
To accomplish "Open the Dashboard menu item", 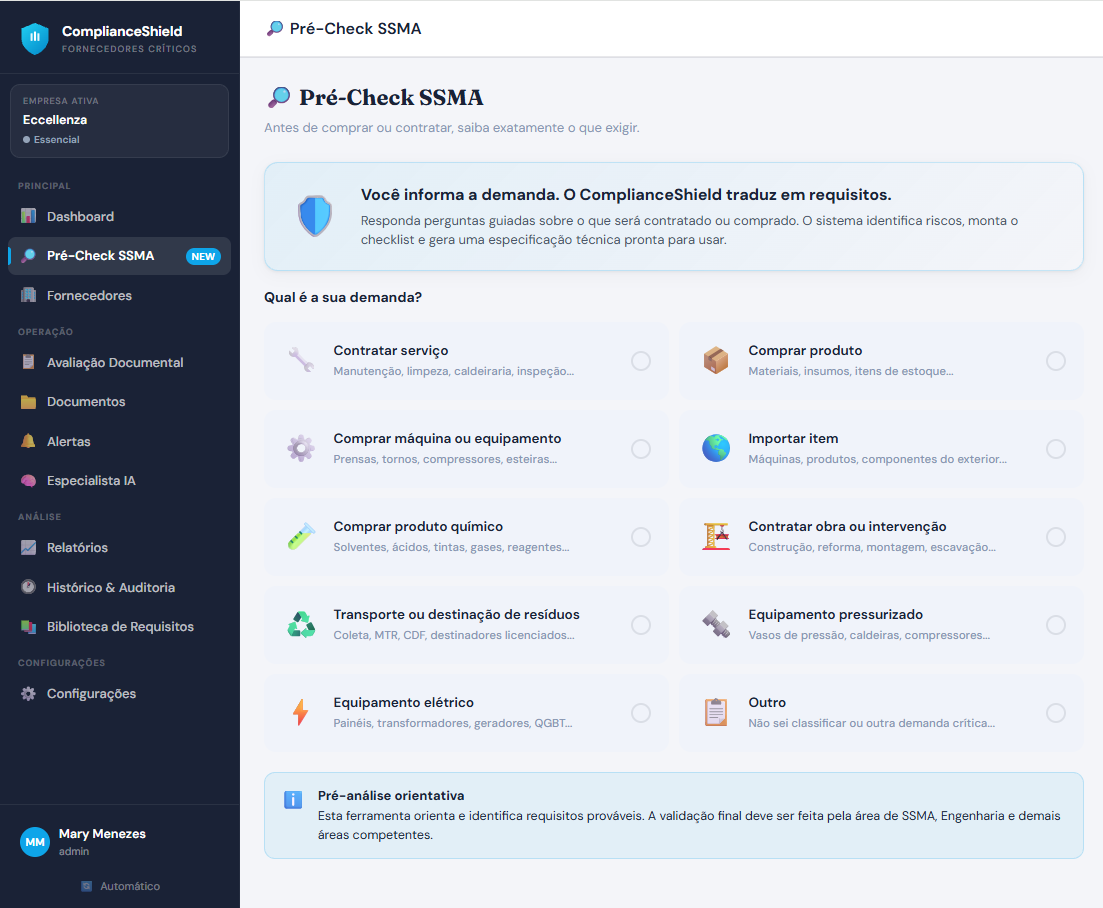I will click(120, 216).
